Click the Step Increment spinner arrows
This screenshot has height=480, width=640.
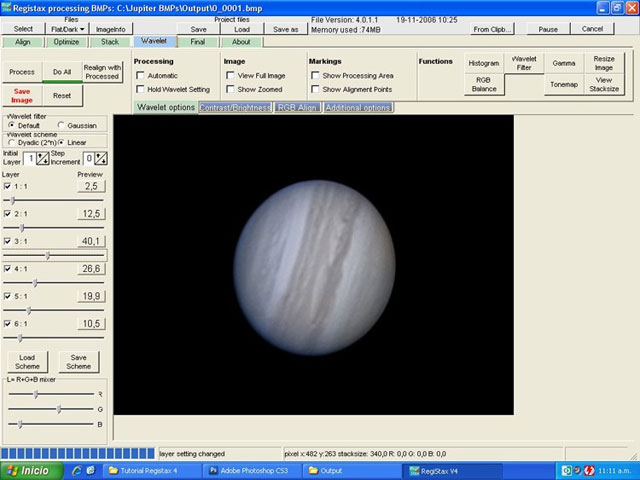pos(101,158)
